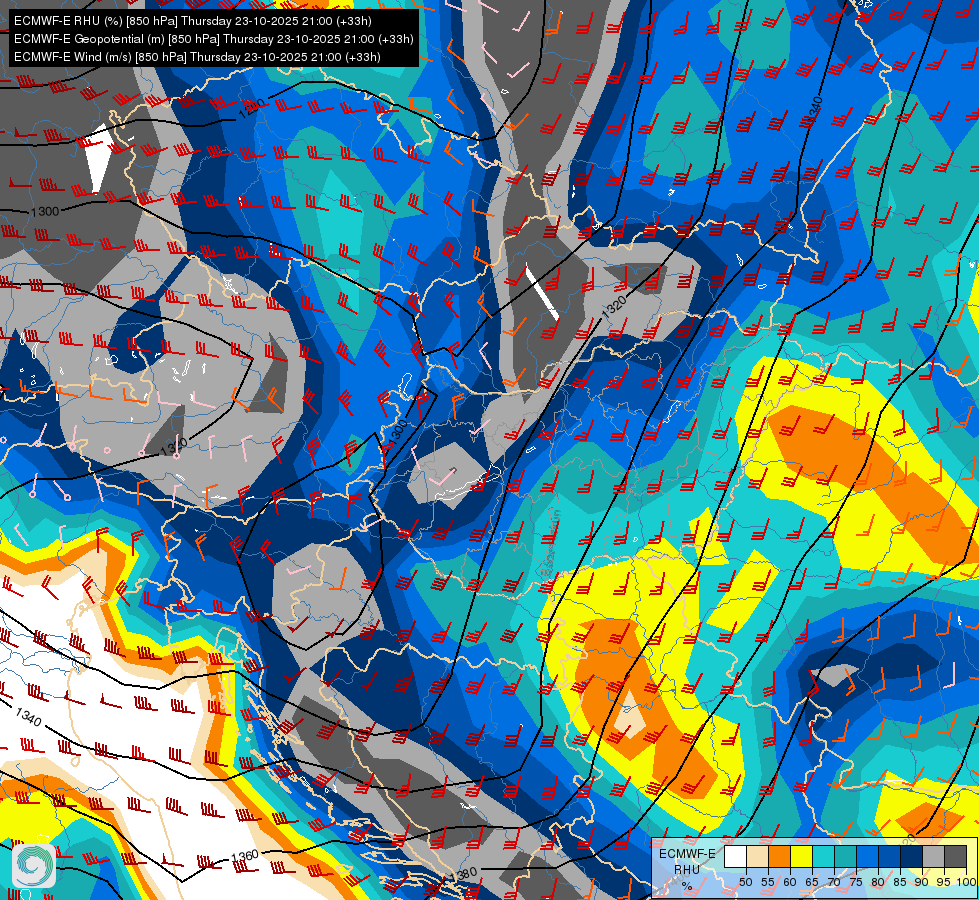979x900 pixels.
Task: Select the dark gray 95-100 legend swatch
Action: click(x=955, y=856)
